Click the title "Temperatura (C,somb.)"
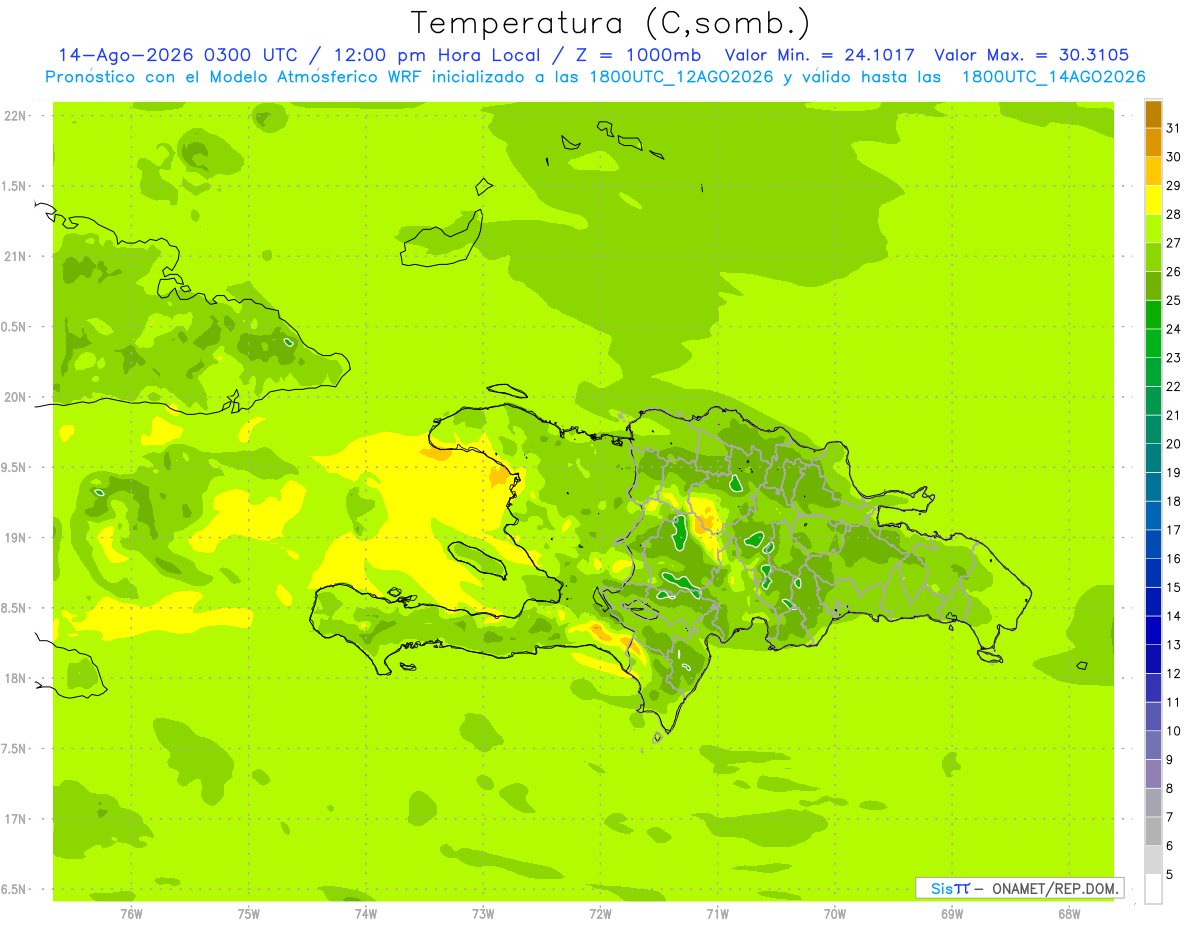The width and height of the screenshot is (1200, 927). tap(610, 23)
